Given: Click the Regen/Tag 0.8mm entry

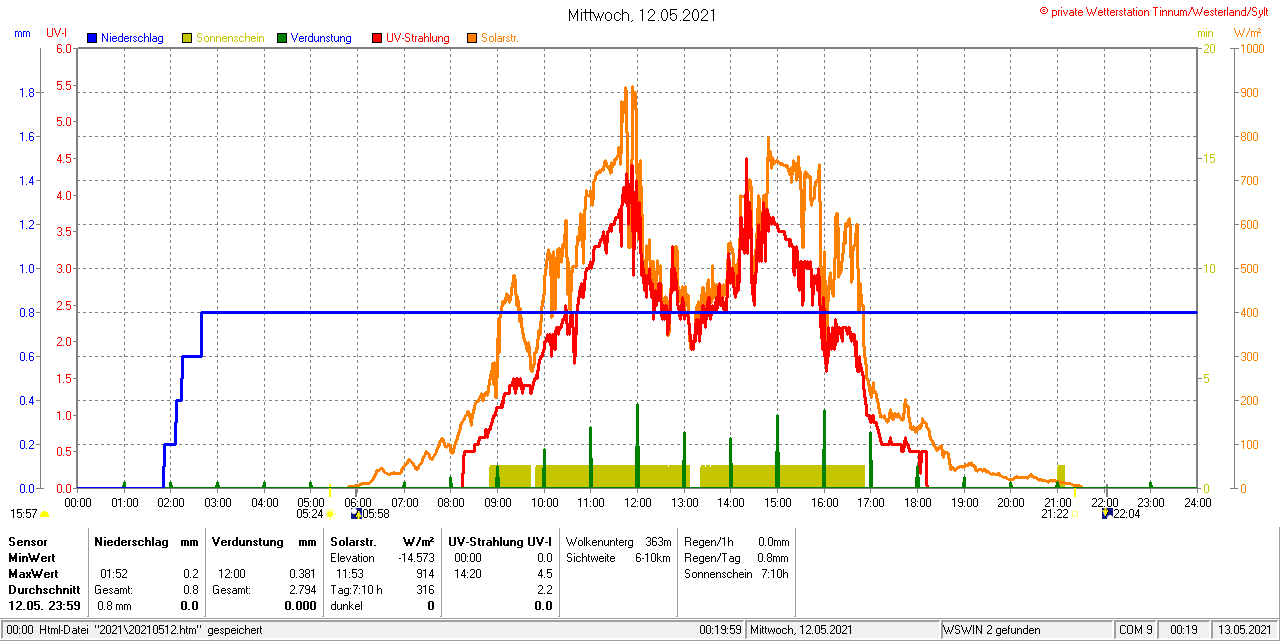Looking at the screenshot, I should [737, 557].
